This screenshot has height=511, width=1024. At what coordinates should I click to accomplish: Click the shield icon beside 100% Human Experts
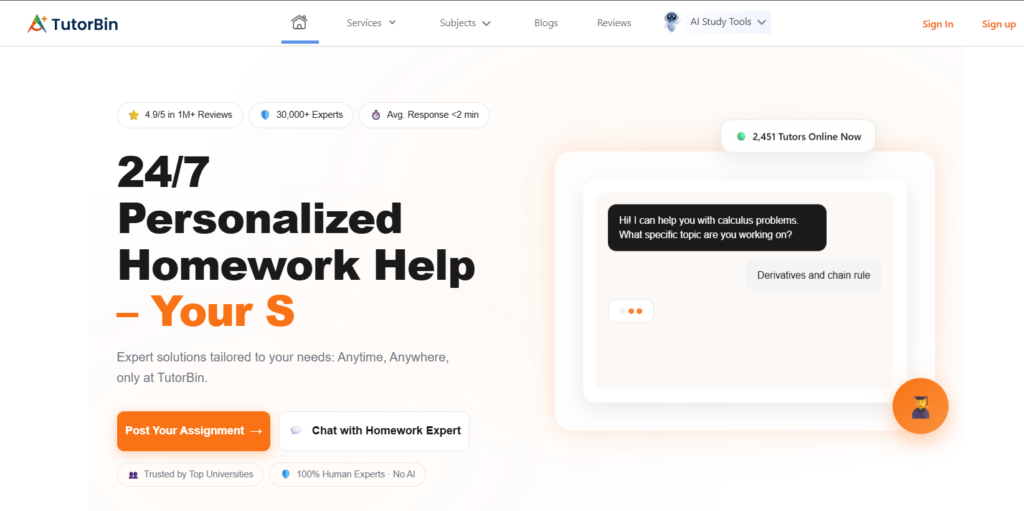click(x=285, y=474)
